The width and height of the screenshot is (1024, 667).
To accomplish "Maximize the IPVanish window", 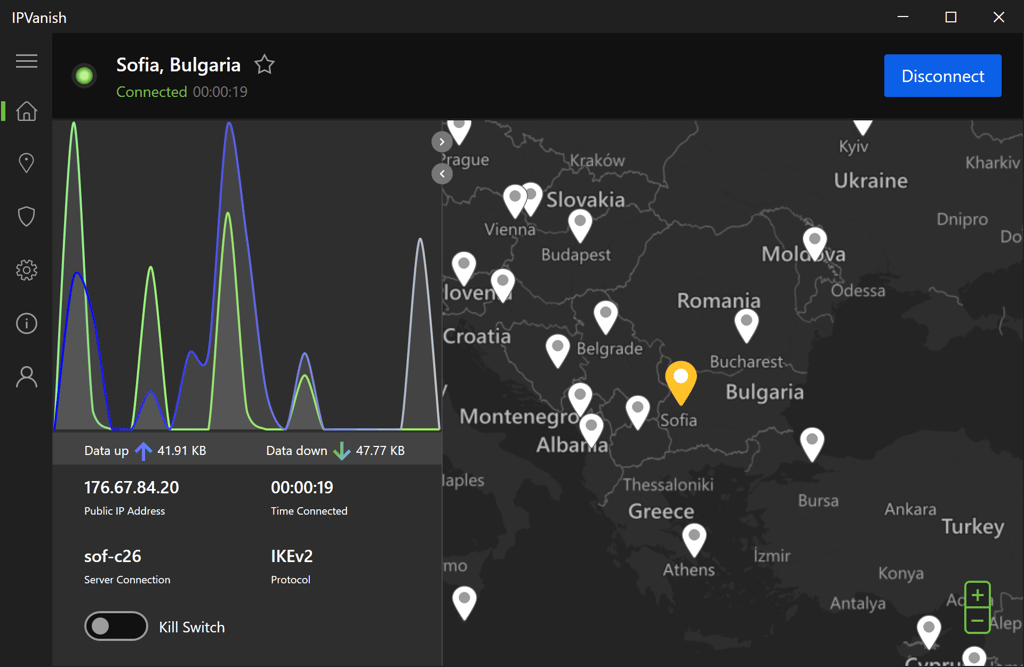I will pos(951,17).
